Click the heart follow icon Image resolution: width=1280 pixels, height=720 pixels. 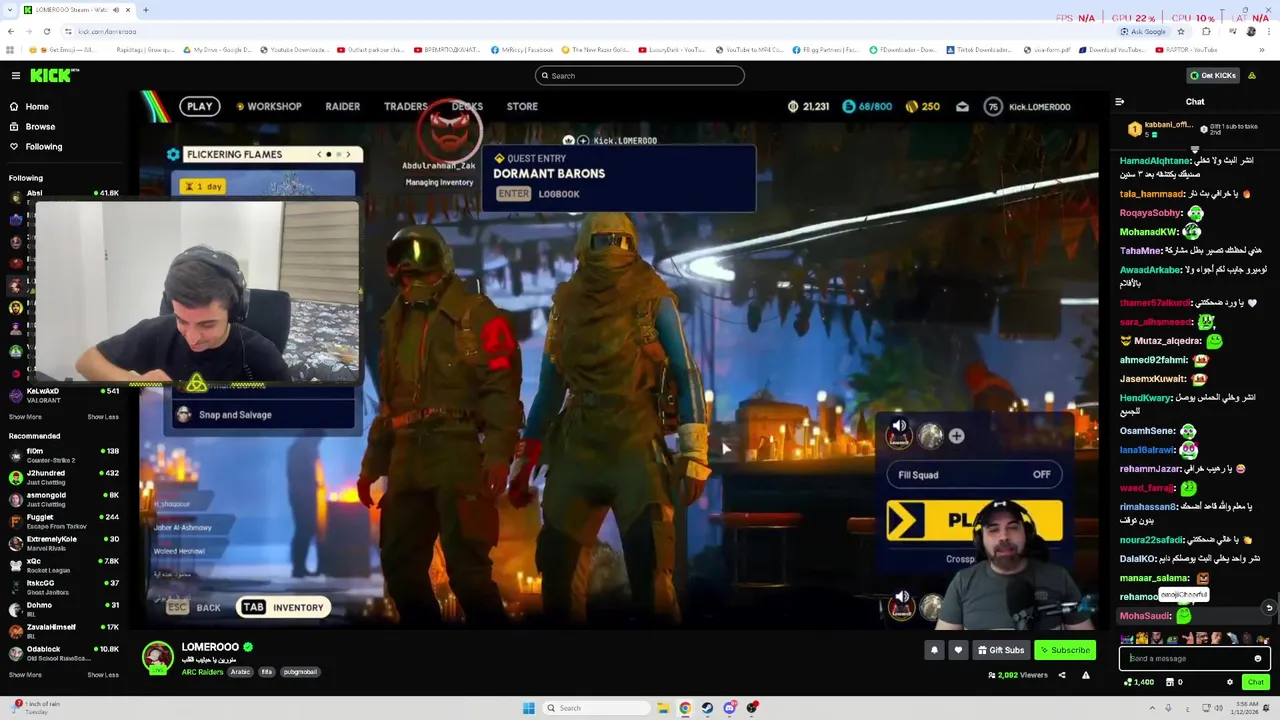point(958,650)
